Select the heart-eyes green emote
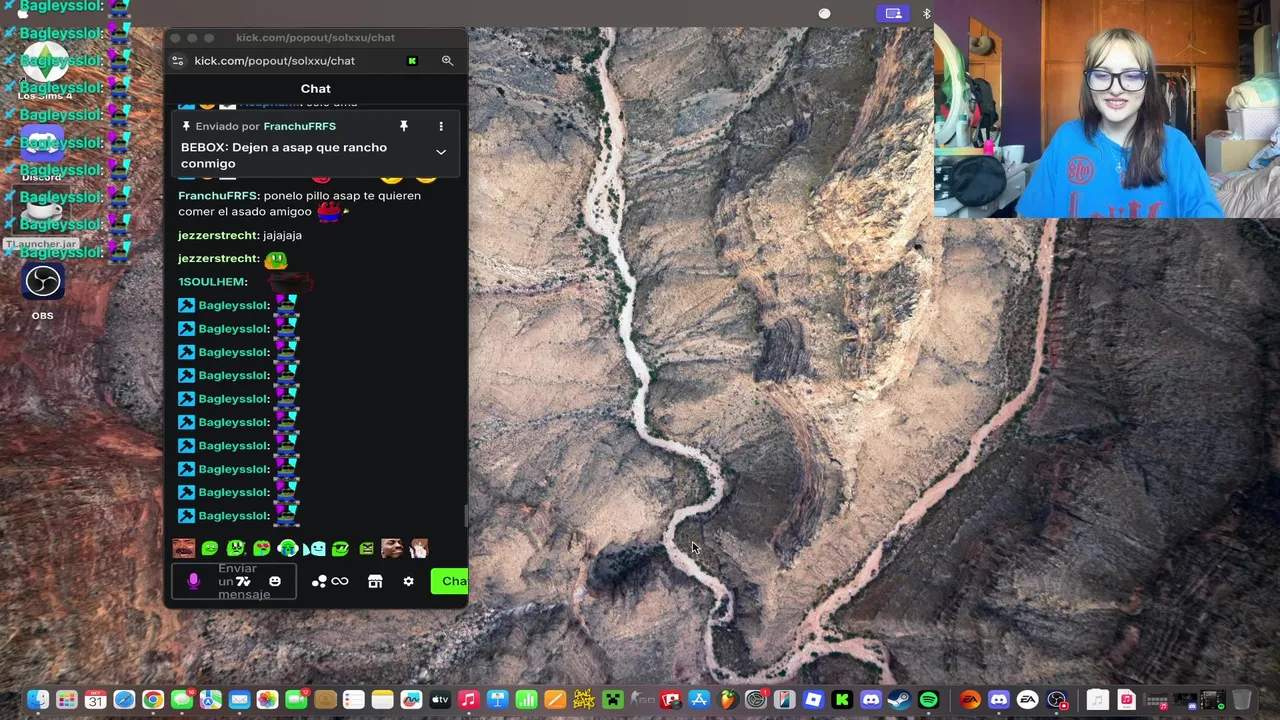Image resolution: width=1280 pixels, height=720 pixels. [261, 548]
